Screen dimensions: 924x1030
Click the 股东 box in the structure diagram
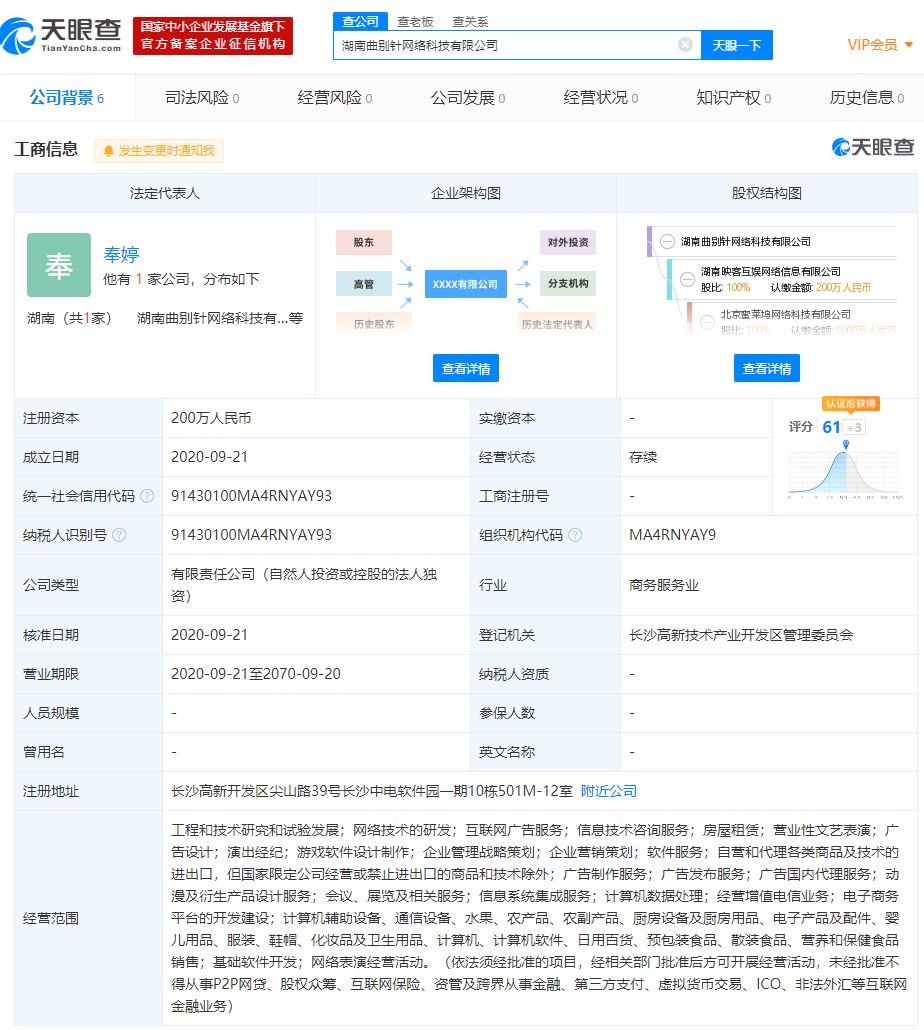point(364,242)
